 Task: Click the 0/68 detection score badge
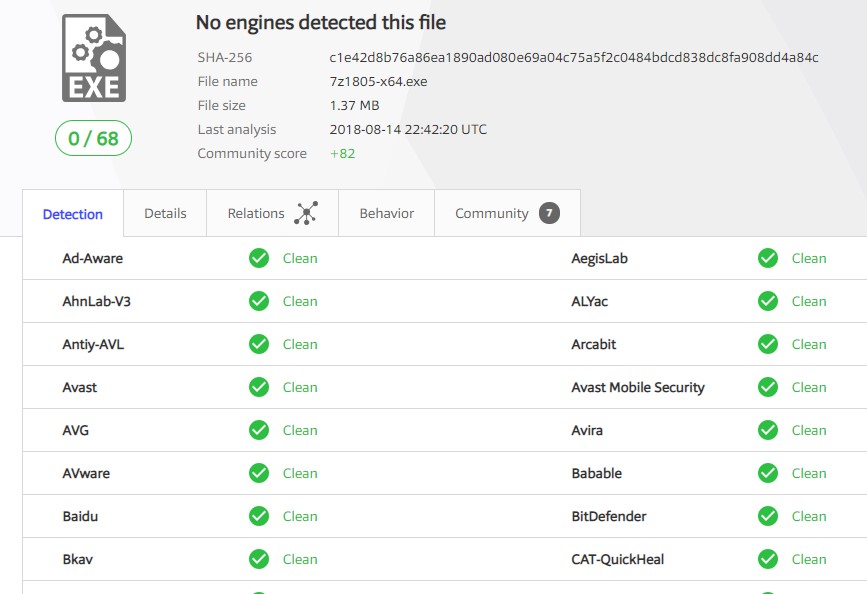coord(93,138)
